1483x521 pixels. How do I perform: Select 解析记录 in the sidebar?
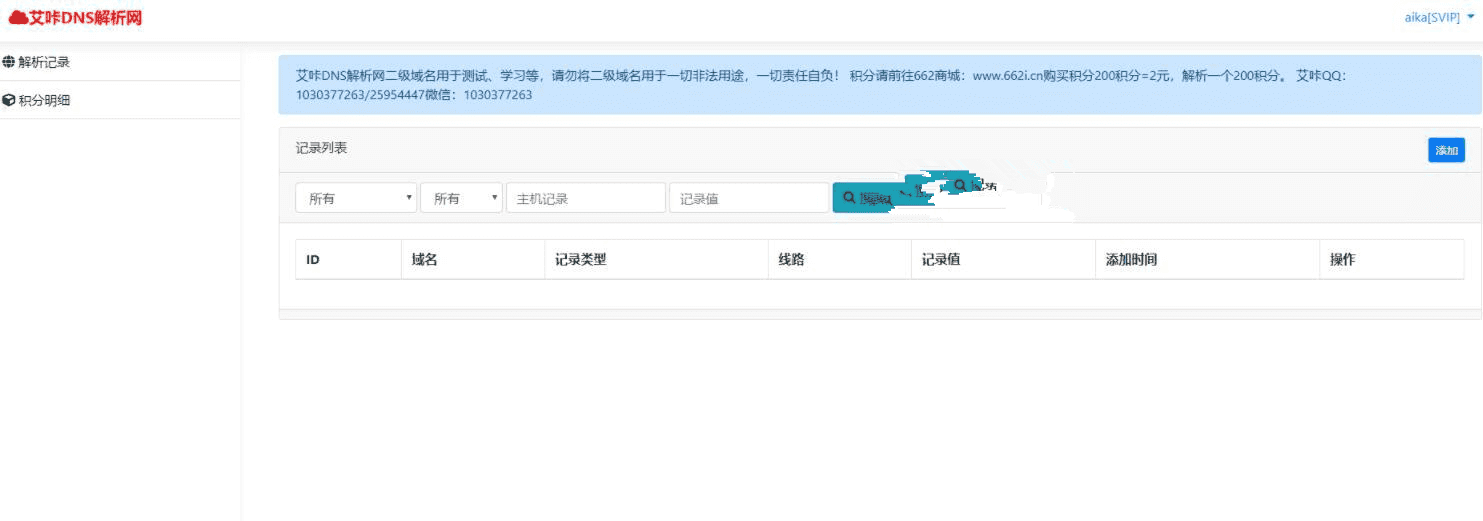coord(44,62)
